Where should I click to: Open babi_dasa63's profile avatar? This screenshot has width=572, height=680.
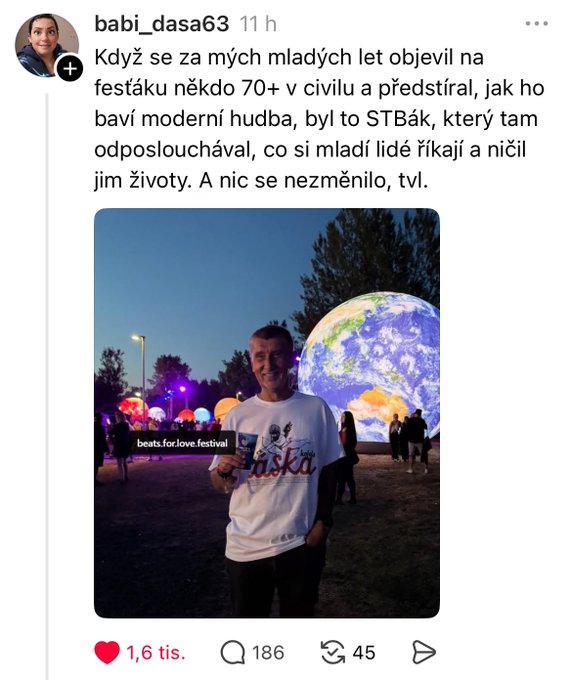[47, 46]
